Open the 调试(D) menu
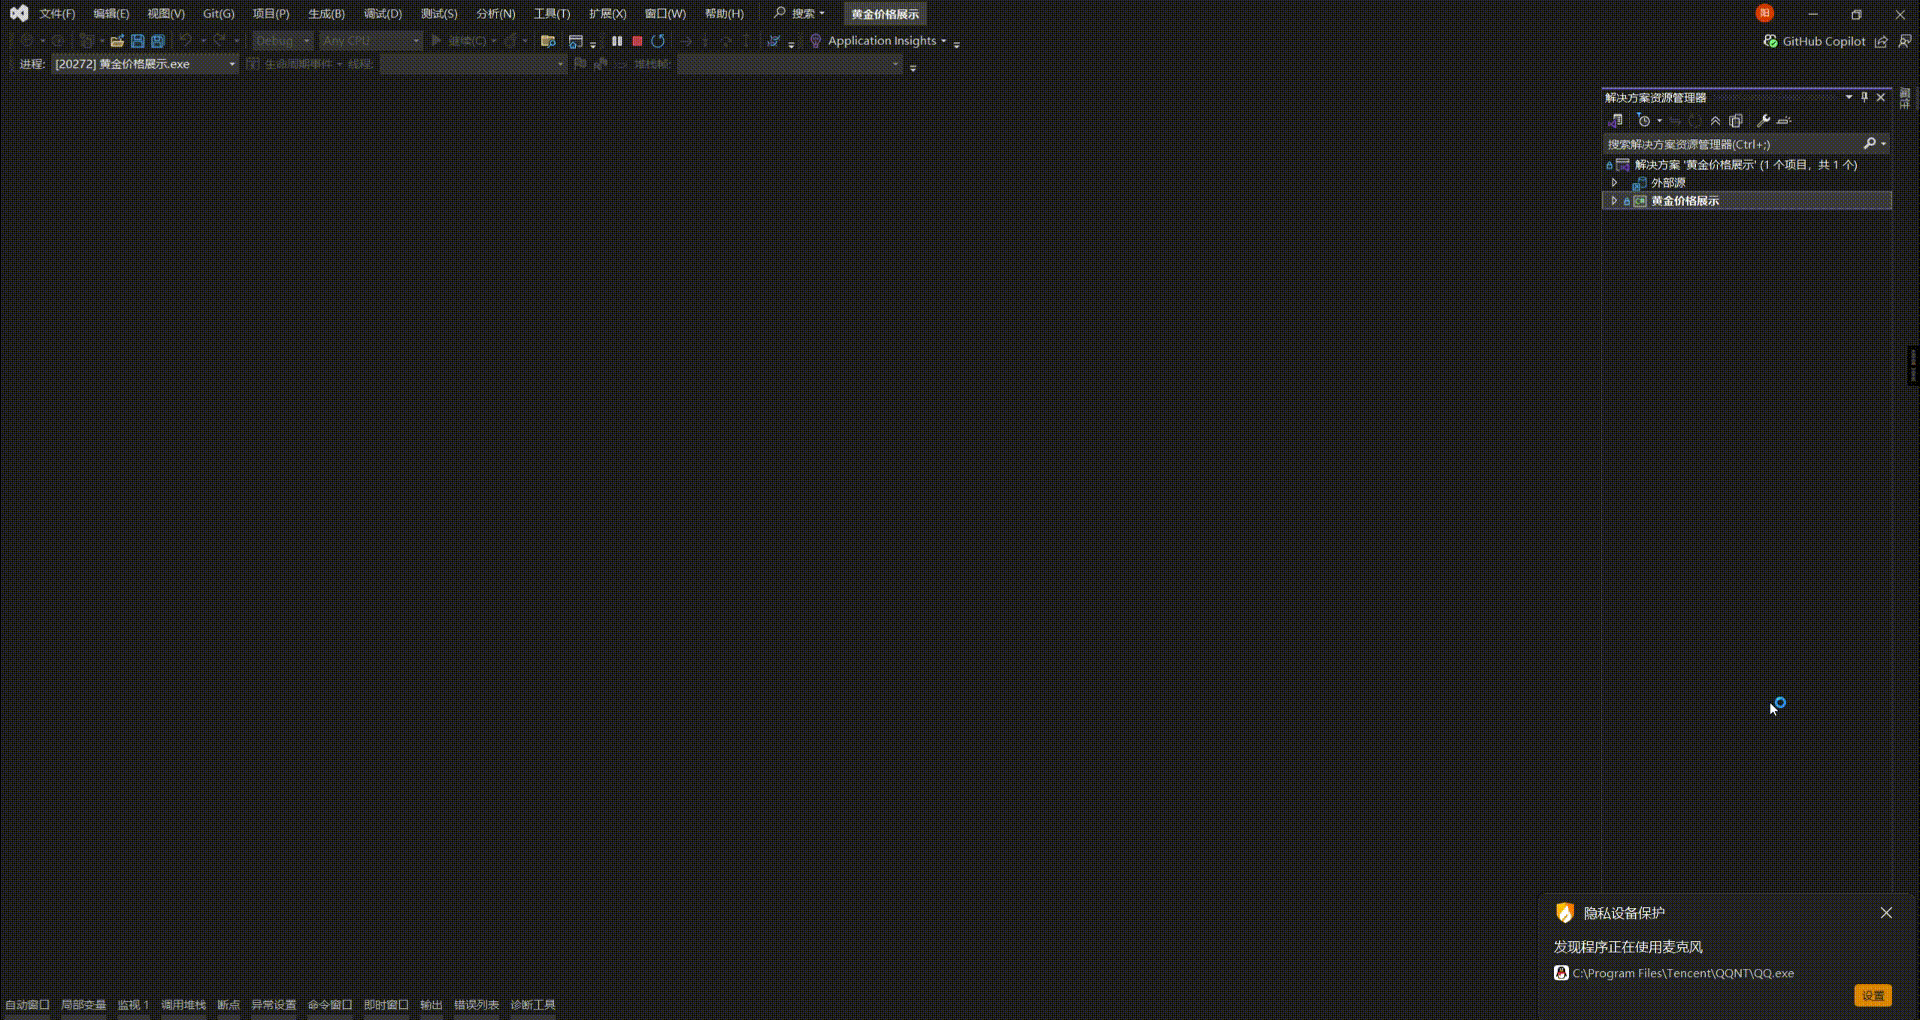The width and height of the screenshot is (1920, 1020). 381,14
